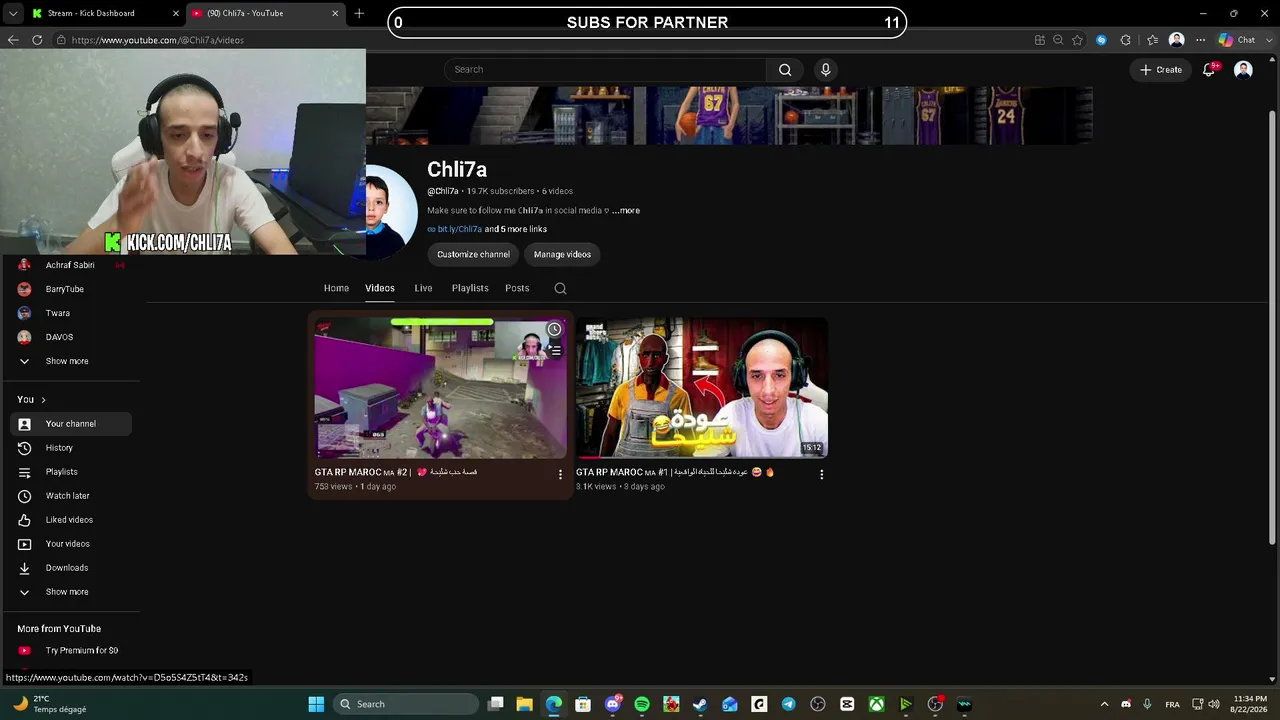The width and height of the screenshot is (1280, 720).
Task: Open browser extensions puzzle icon
Action: pyautogui.click(x=1126, y=40)
